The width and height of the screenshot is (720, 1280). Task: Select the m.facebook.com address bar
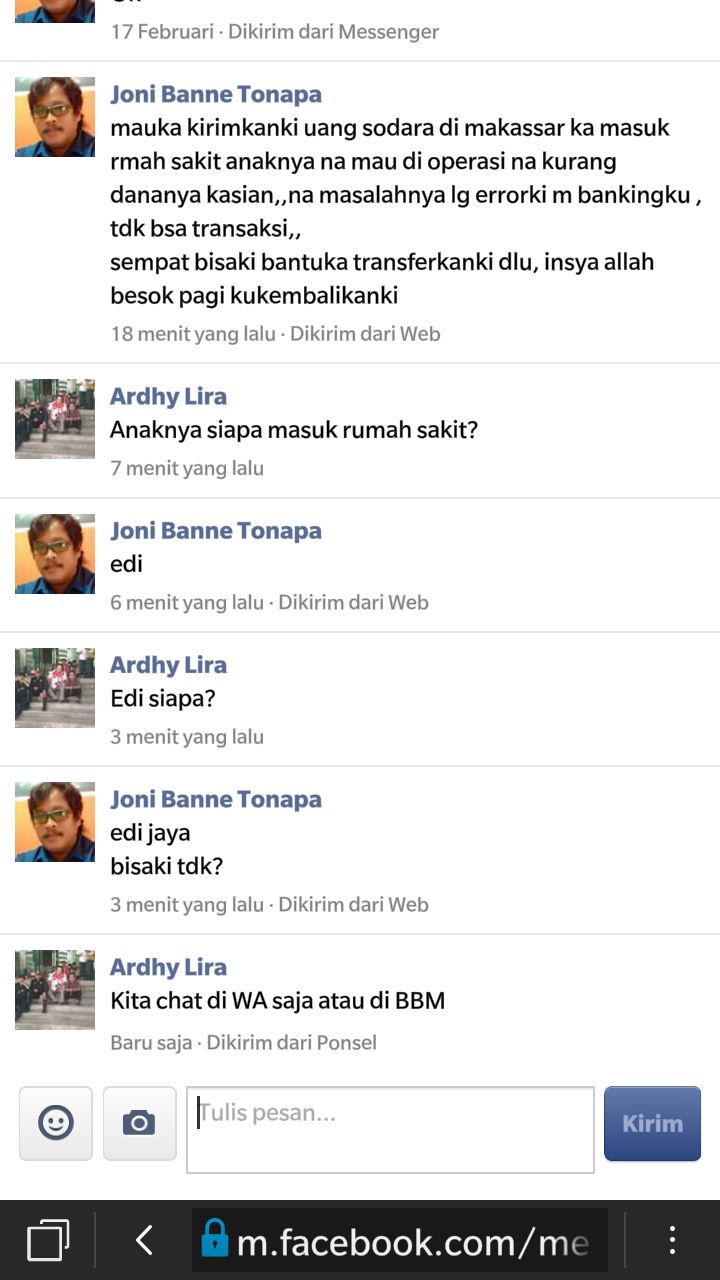(x=400, y=1241)
